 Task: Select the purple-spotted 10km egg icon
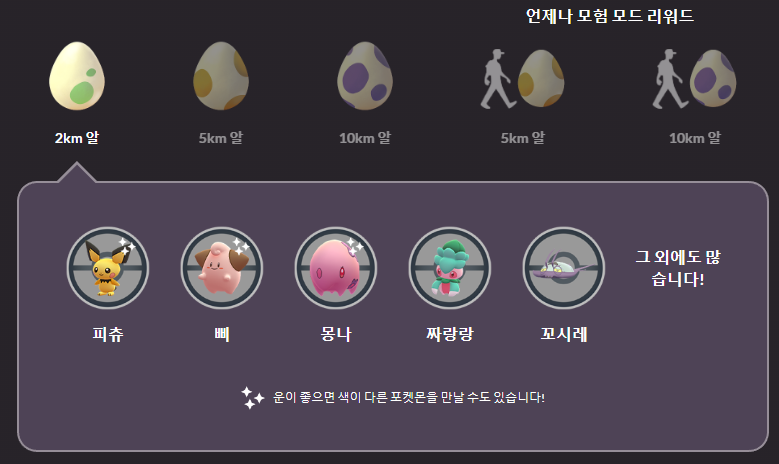[x=365, y=76]
